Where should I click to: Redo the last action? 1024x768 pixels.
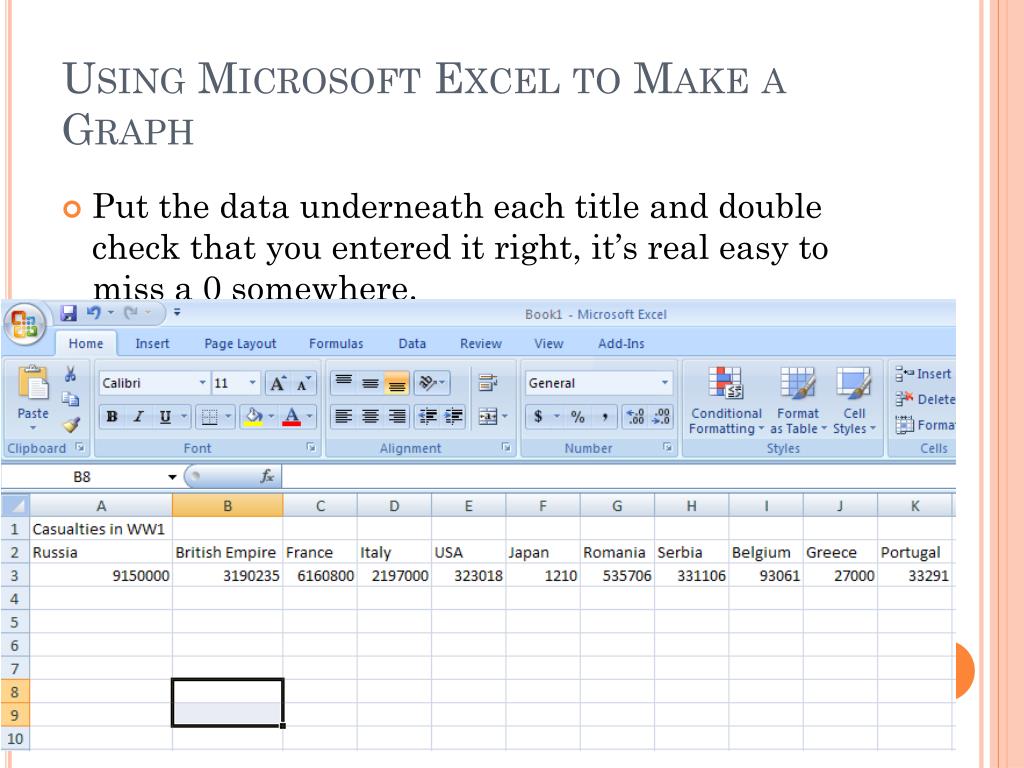[x=131, y=313]
